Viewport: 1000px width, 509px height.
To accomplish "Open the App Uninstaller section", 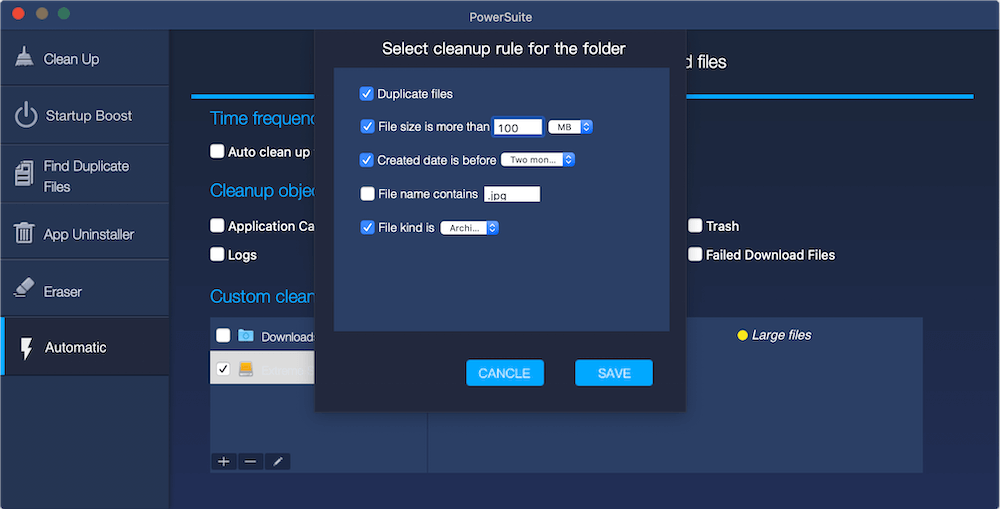I will click(85, 233).
